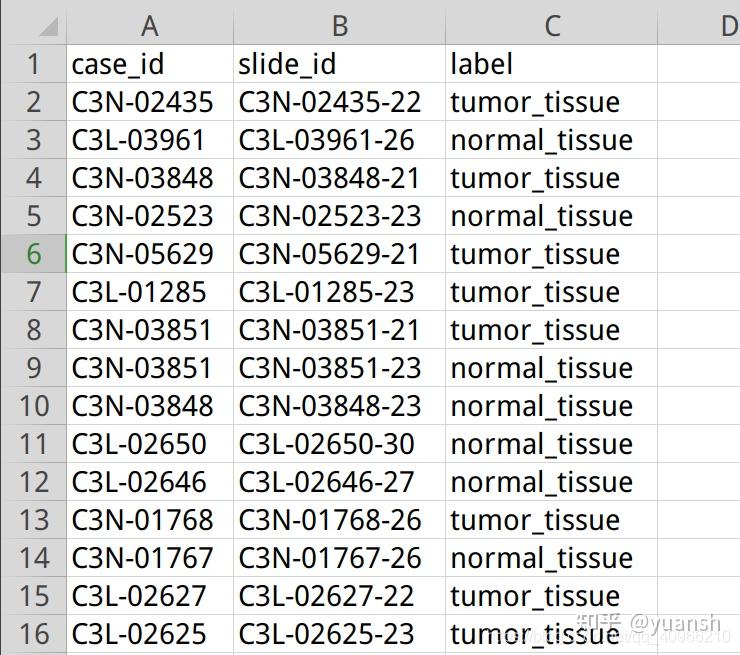Select column C header
Viewport: 740px width, 655px height.
pos(551,26)
